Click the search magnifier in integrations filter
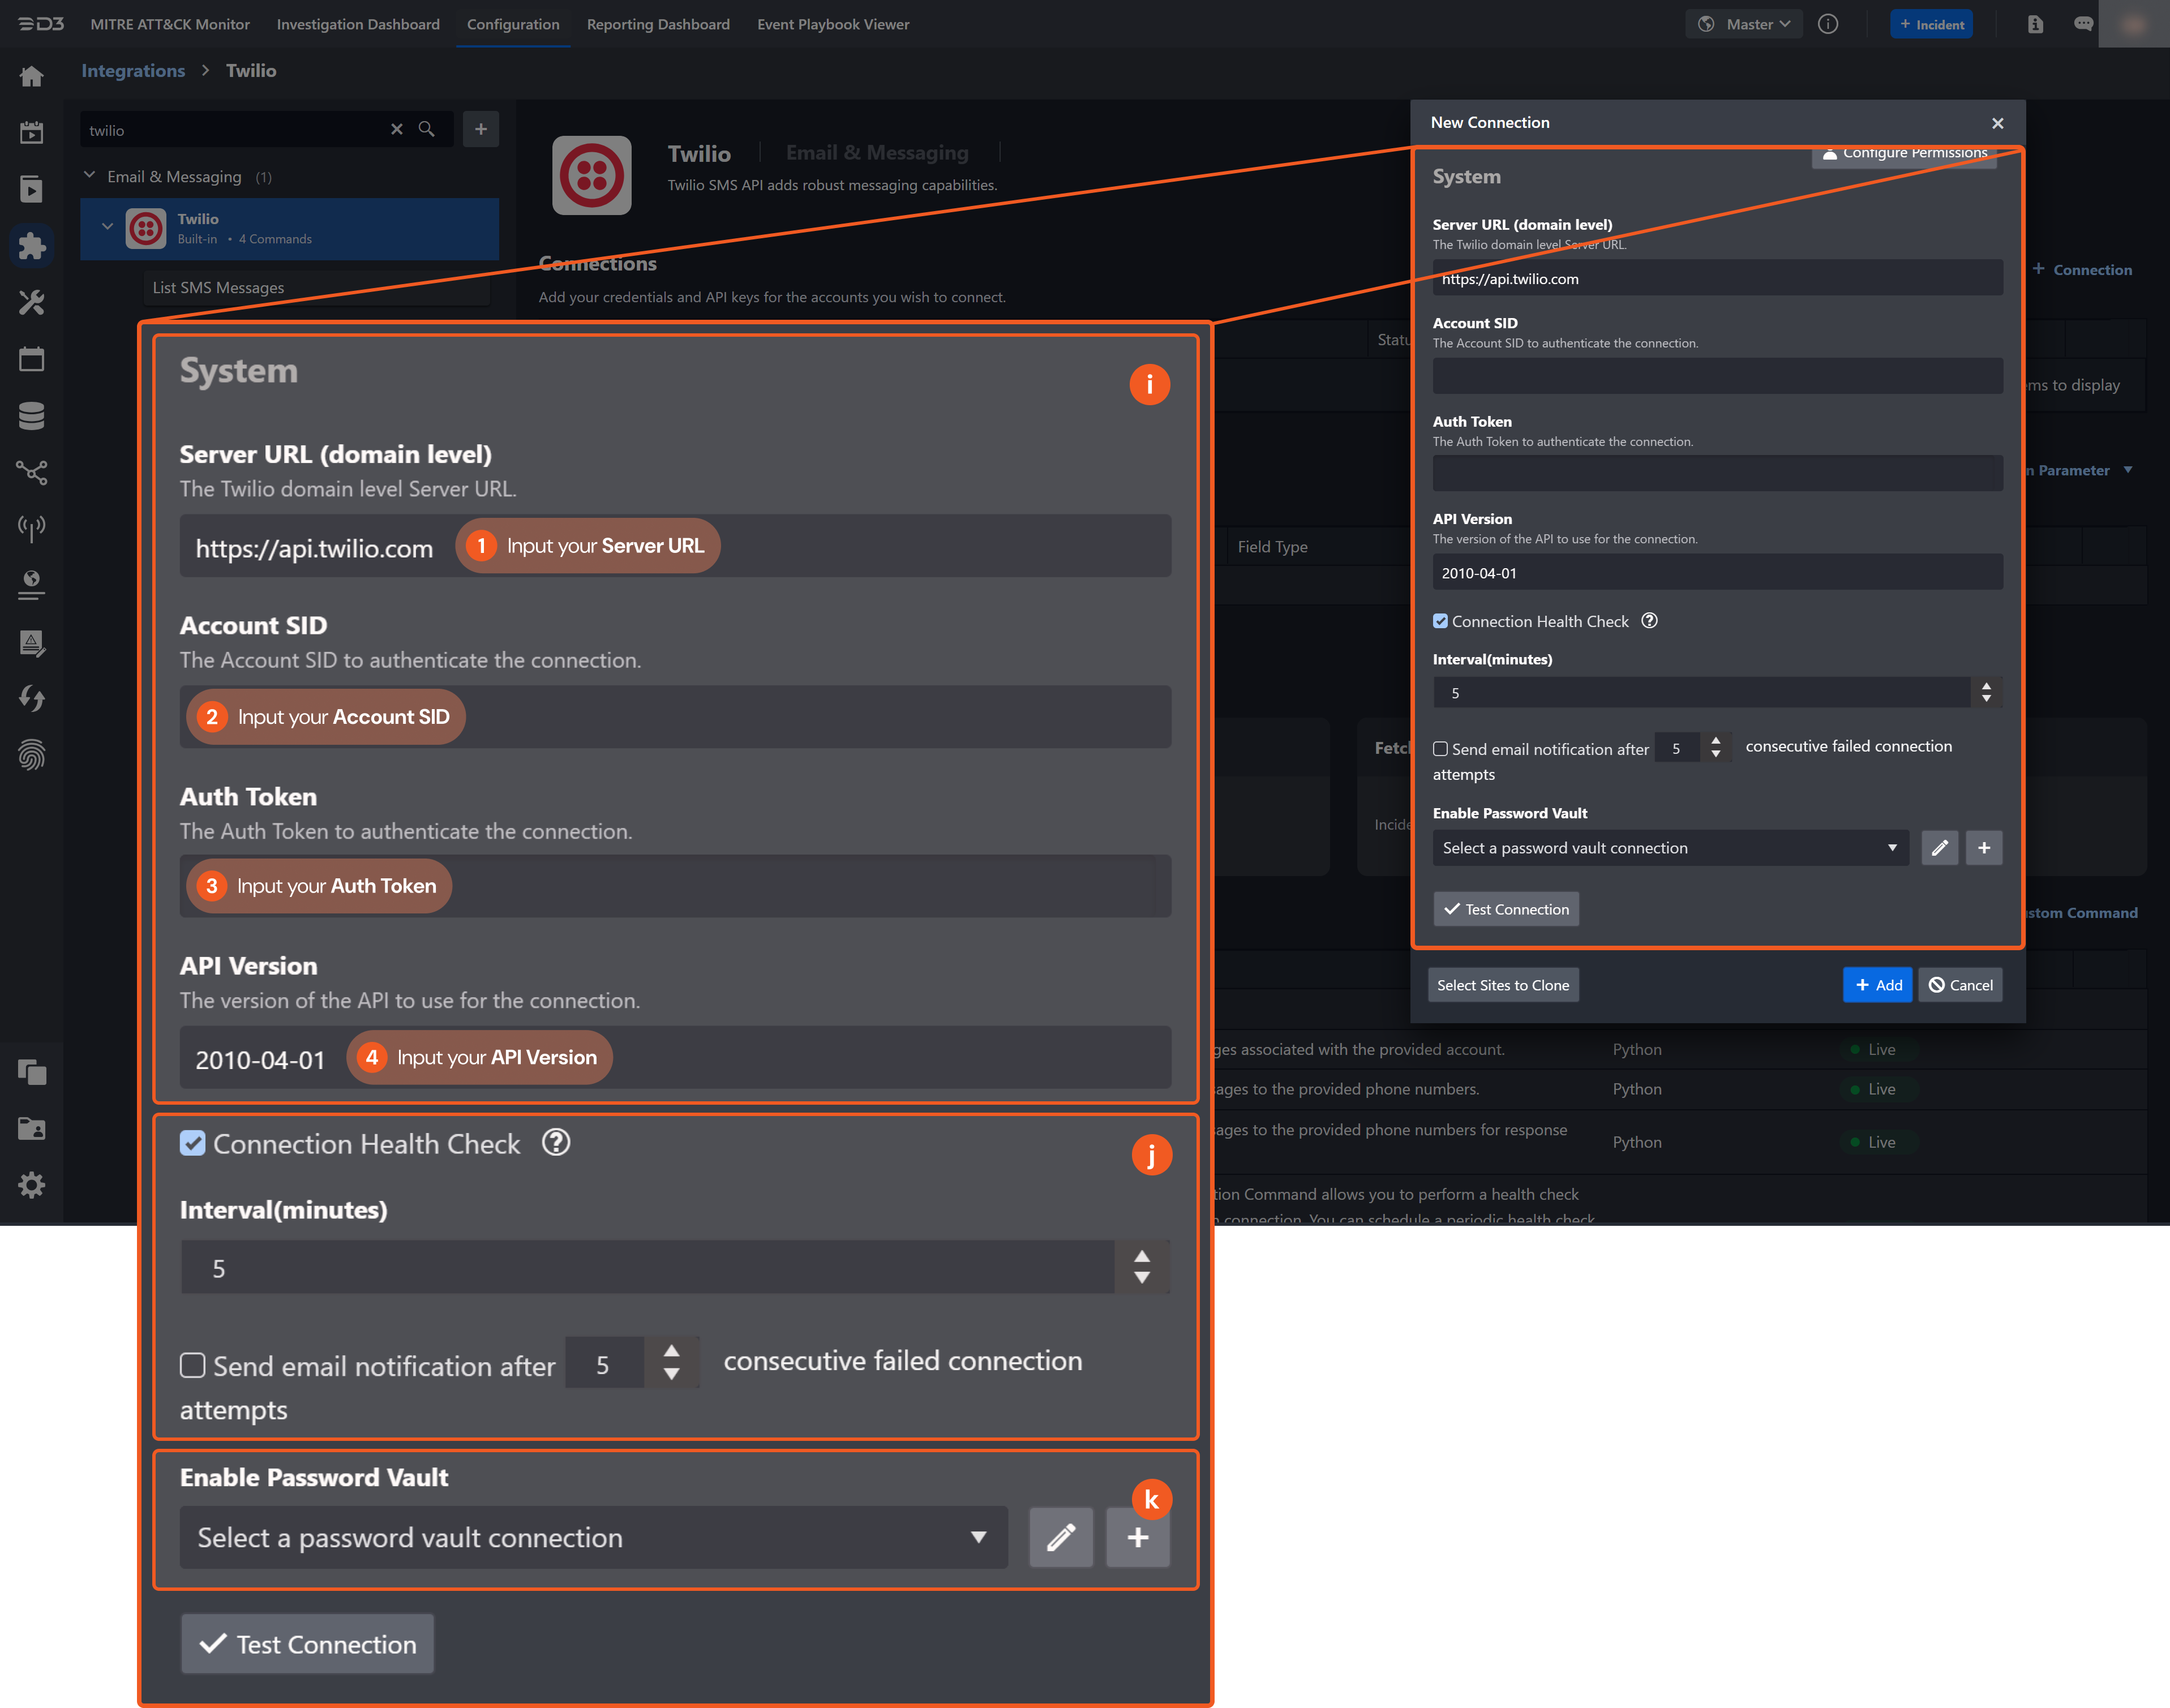 coord(426,130)
